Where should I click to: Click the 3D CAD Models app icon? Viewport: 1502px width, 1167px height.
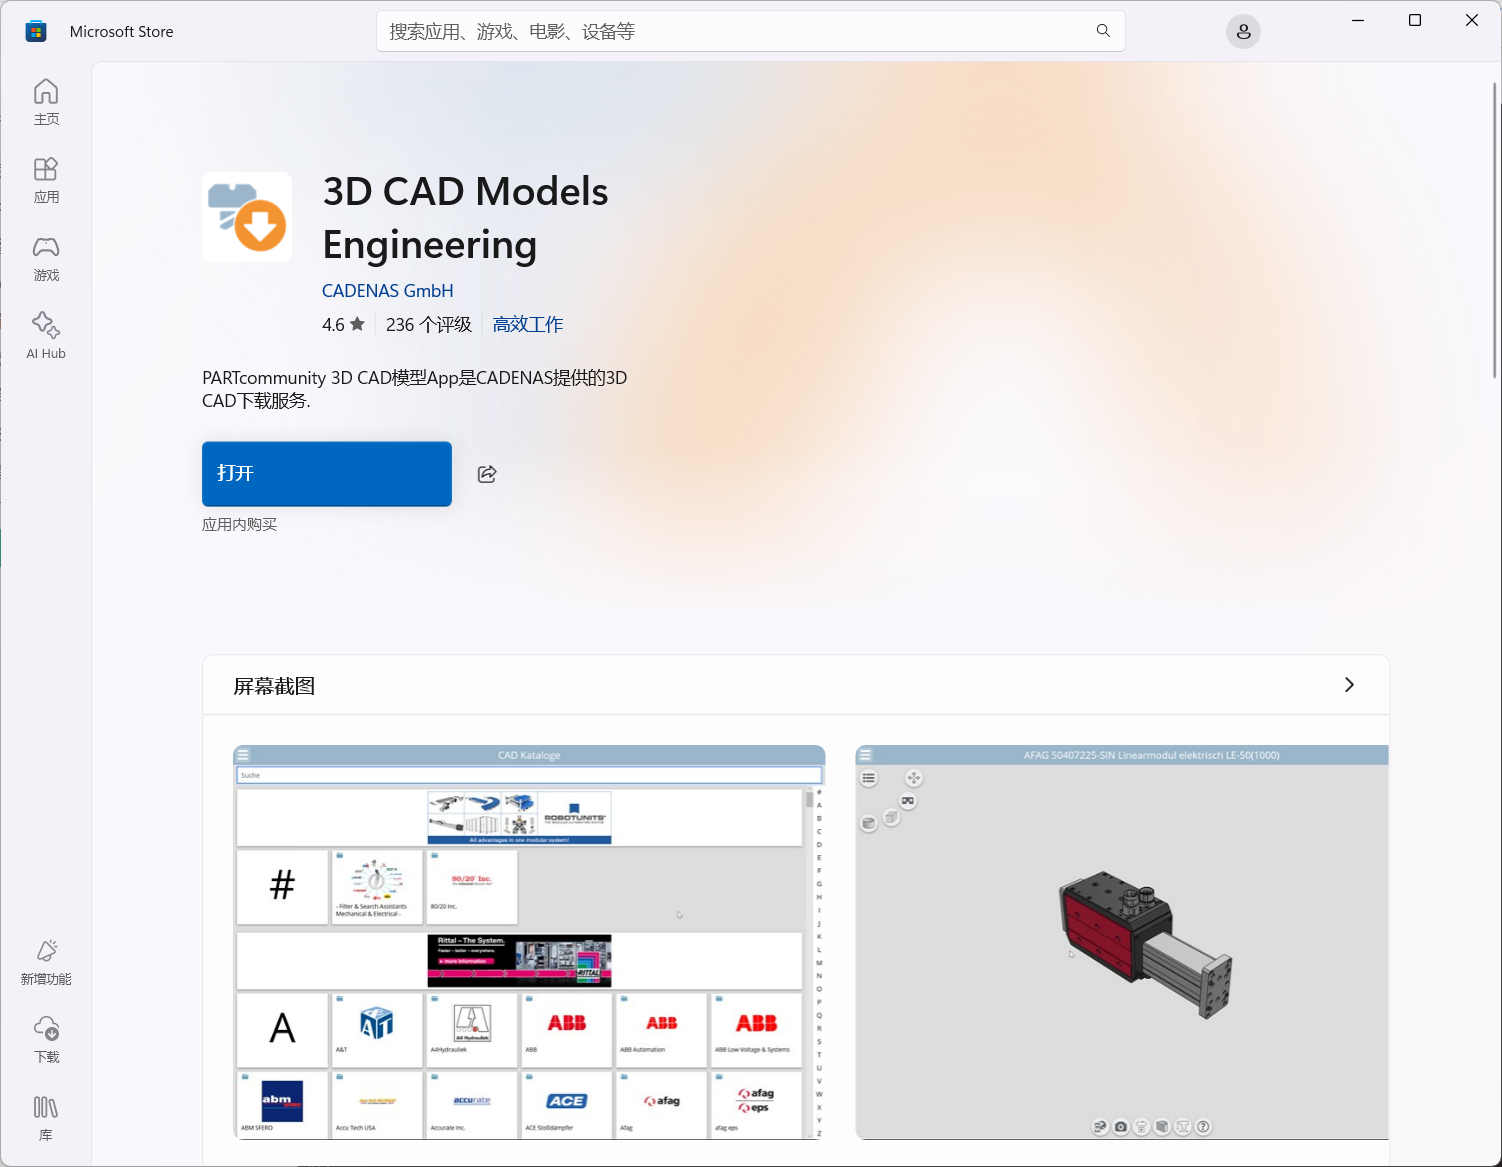pyautogui.click(x=247, y=217)
